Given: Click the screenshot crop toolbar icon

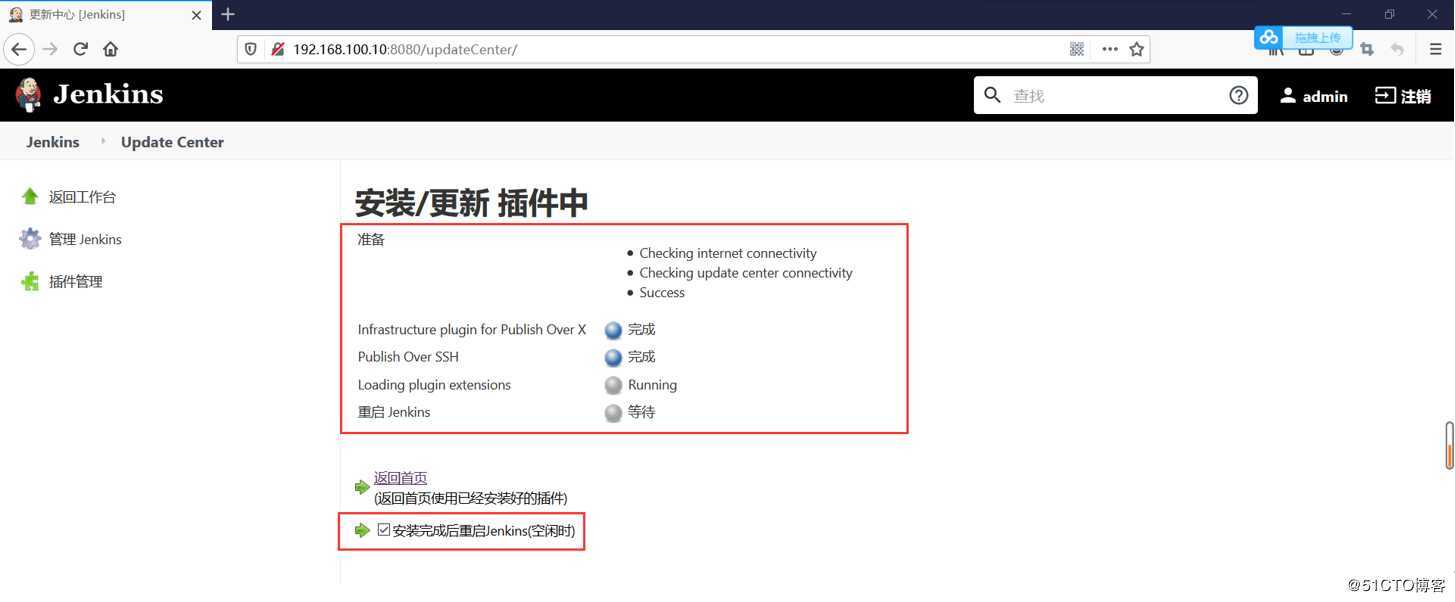Looking at the screenshot, I should click(1367, 49).
